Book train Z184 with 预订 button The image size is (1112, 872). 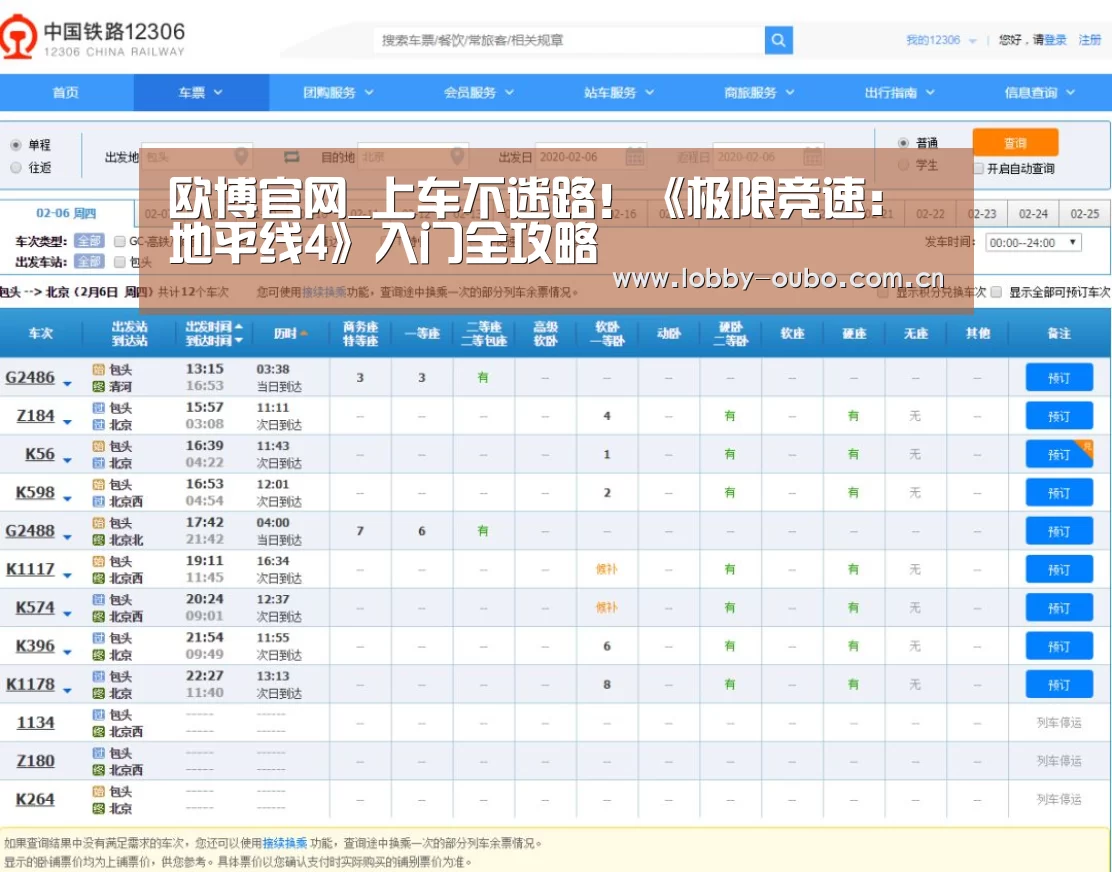[x=1058, y=416]
